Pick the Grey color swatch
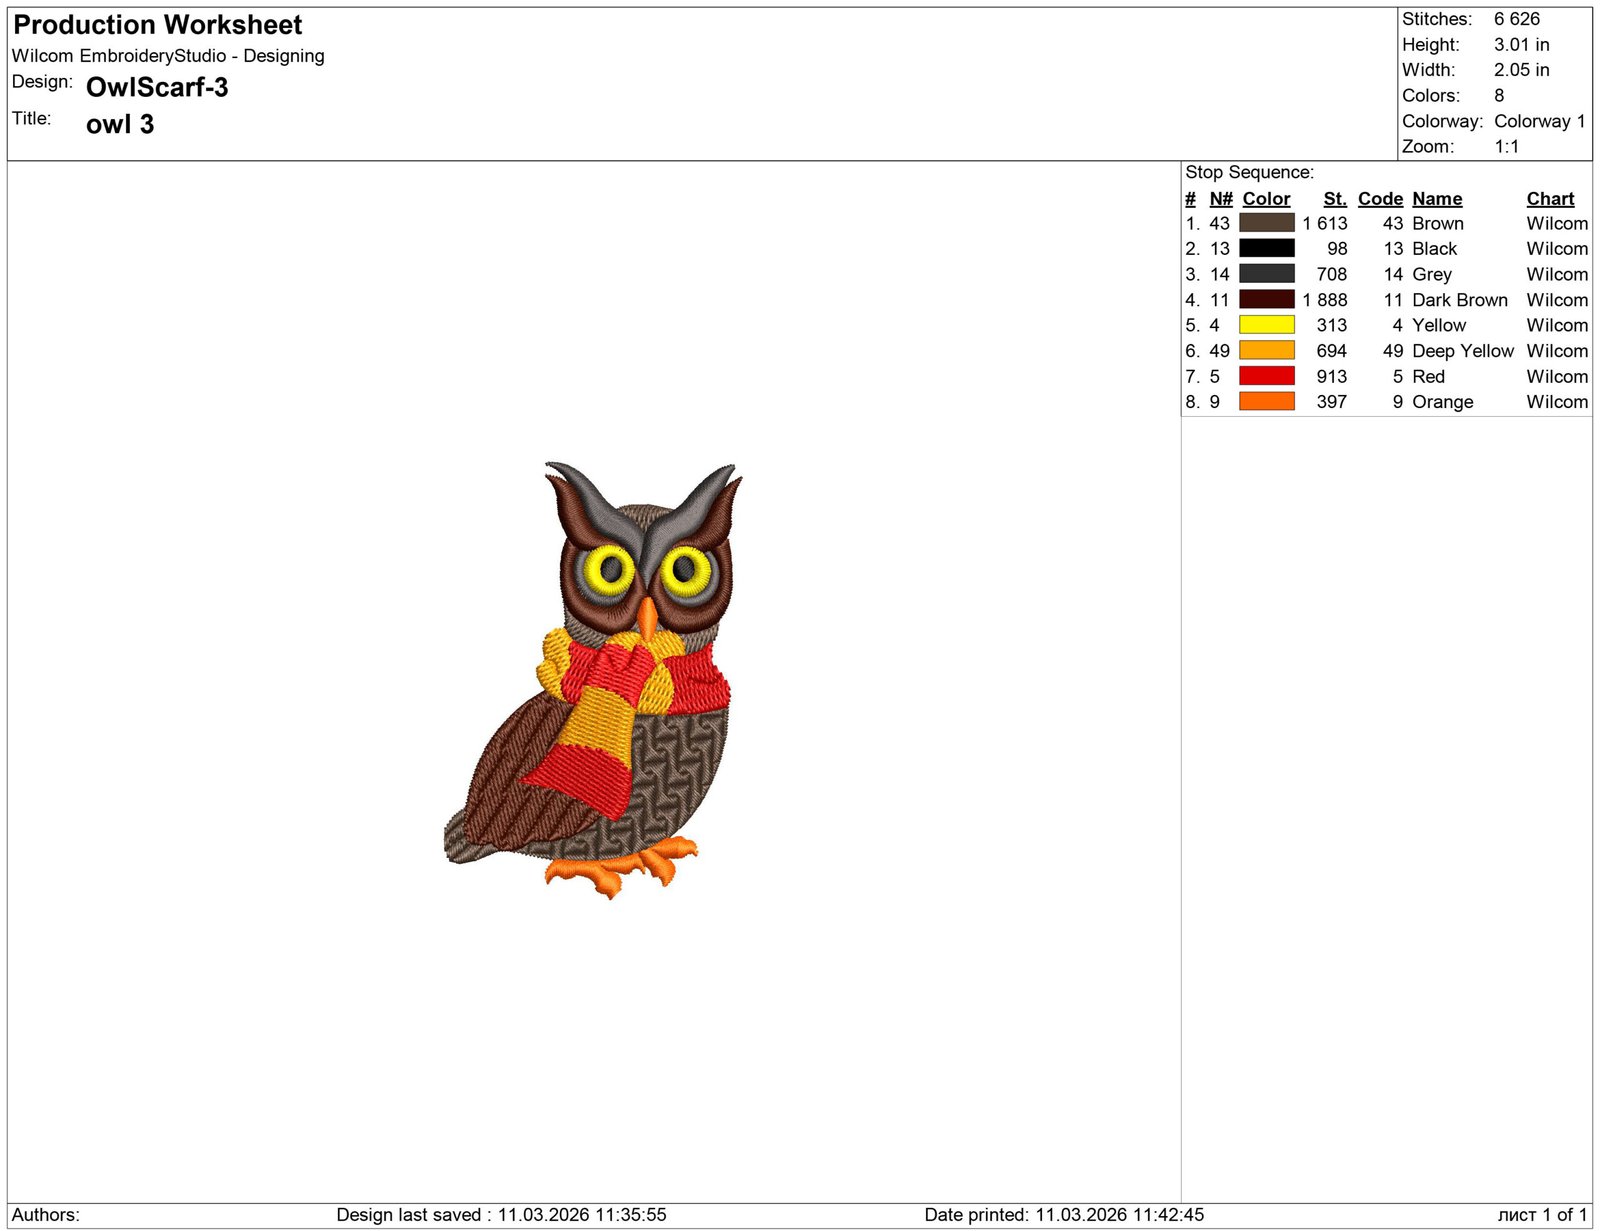 tap(1266, 274)
